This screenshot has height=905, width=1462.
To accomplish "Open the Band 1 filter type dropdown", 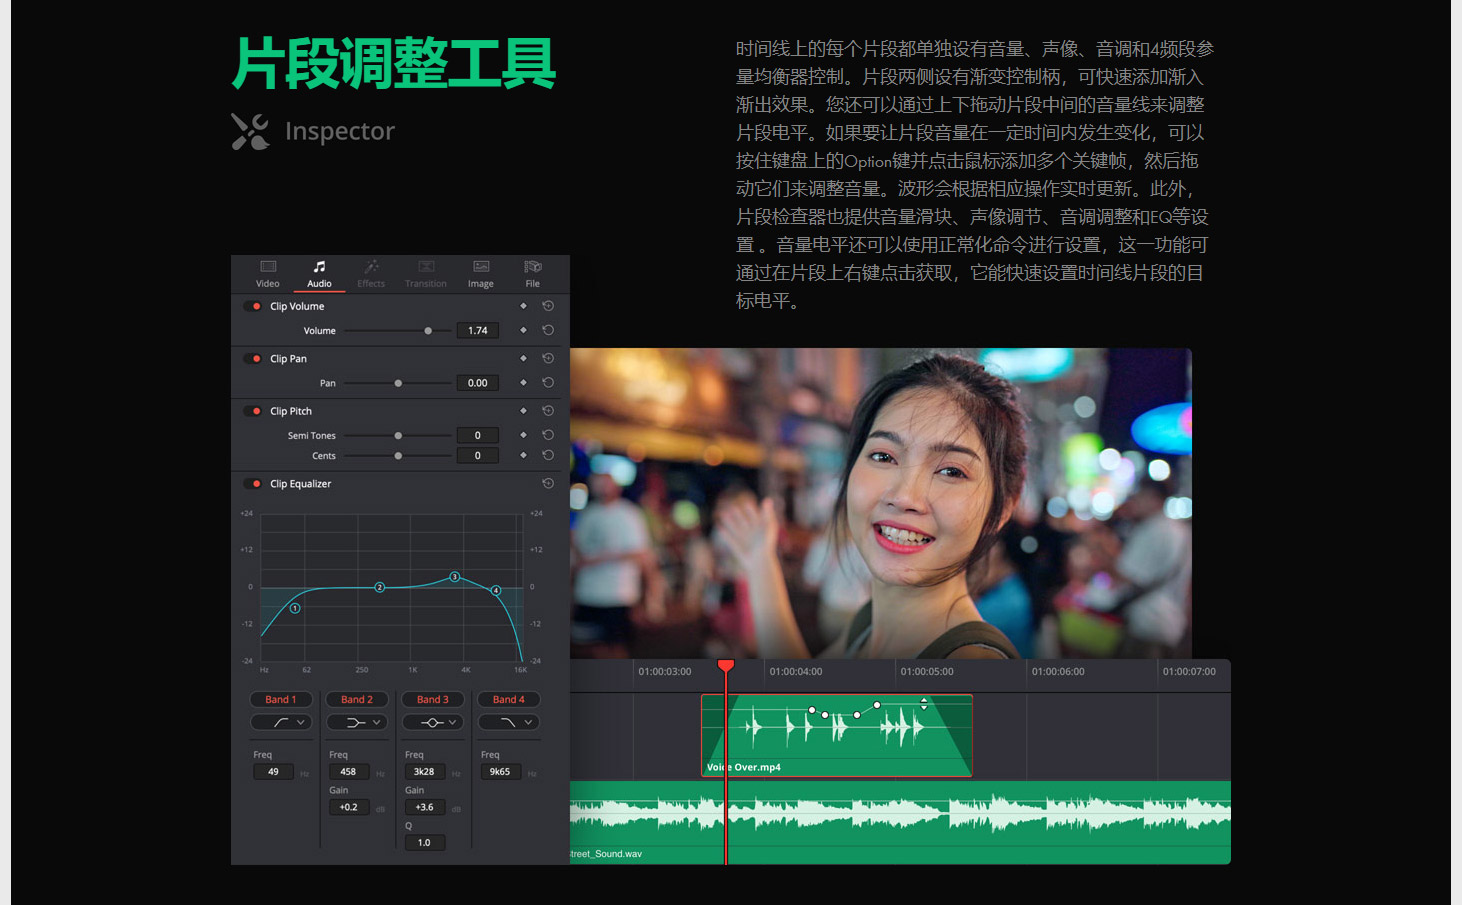I will coord(281,722).
